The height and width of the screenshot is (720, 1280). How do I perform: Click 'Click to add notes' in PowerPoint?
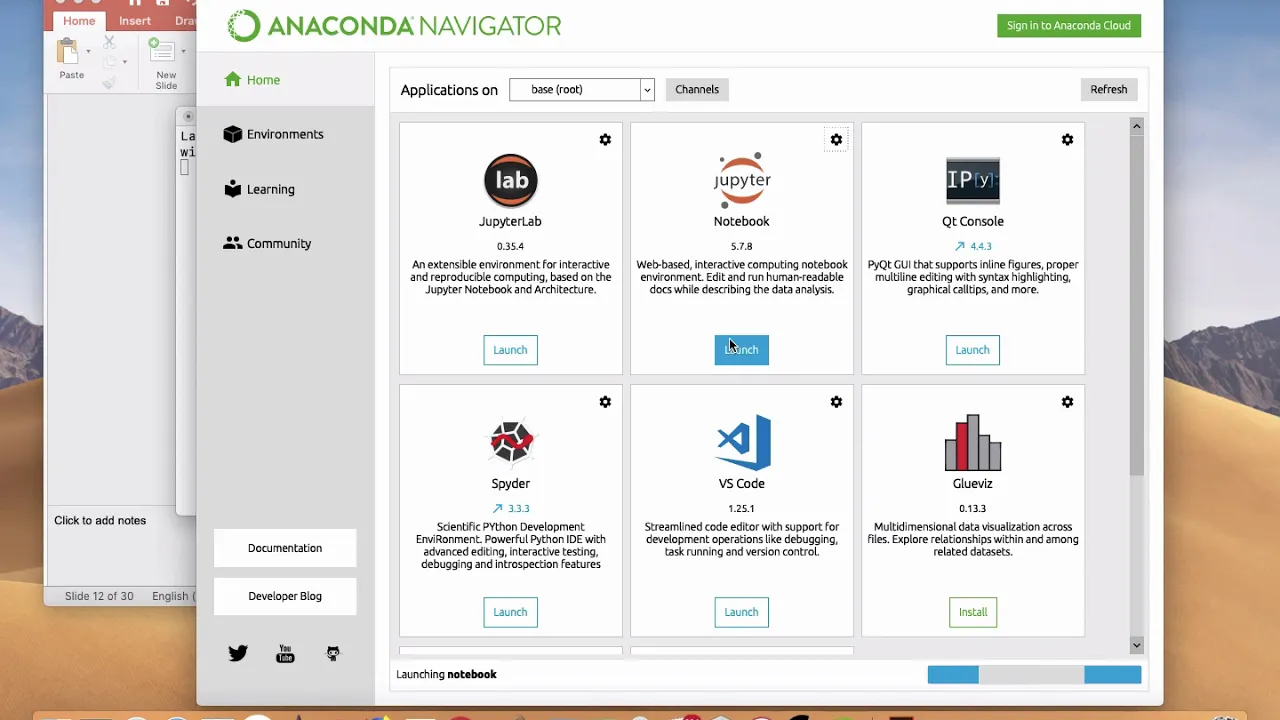100,520
